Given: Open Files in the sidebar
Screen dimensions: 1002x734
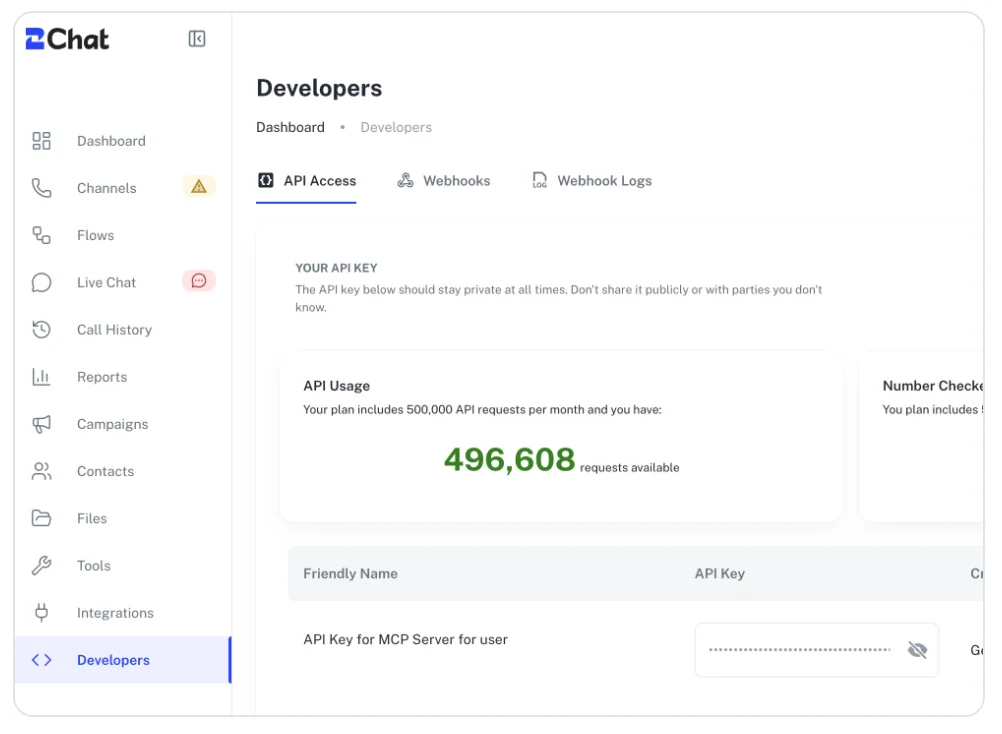Looking at the screenshot, I should (122, 518).
